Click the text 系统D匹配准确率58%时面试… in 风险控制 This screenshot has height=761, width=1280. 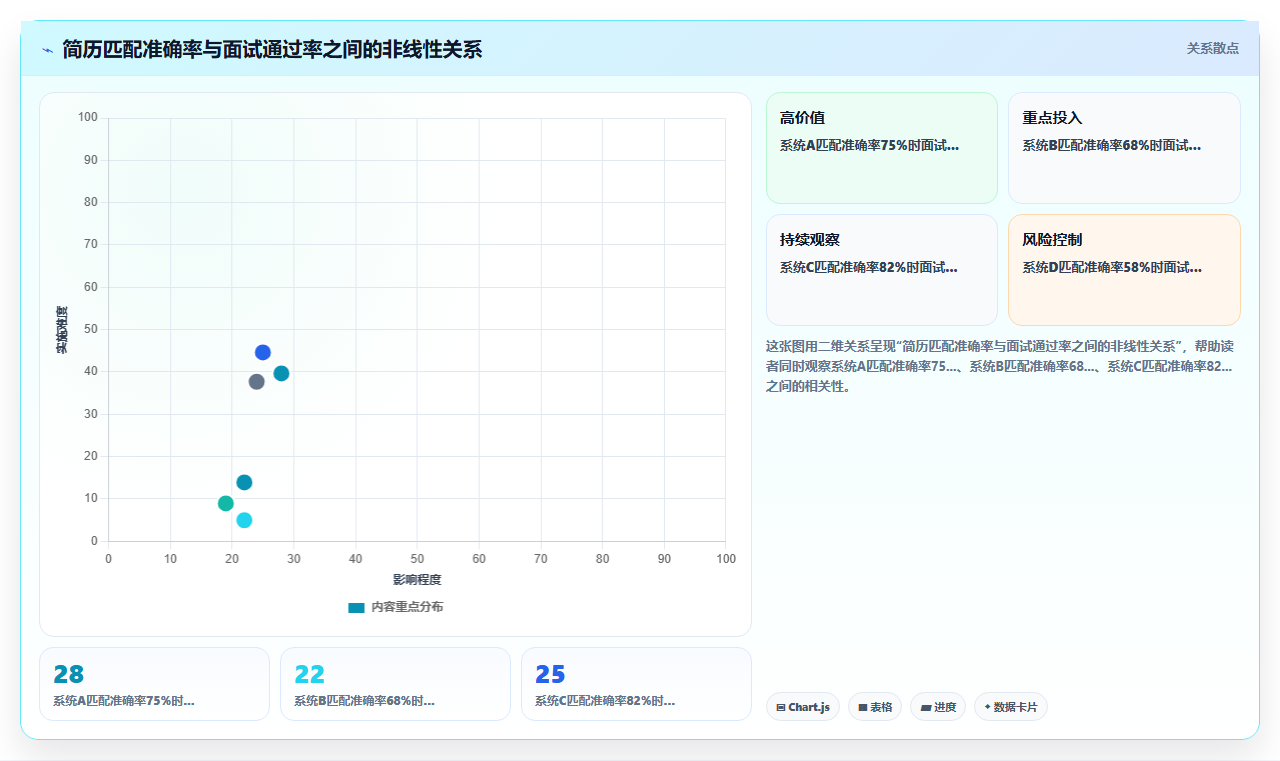1112,267
